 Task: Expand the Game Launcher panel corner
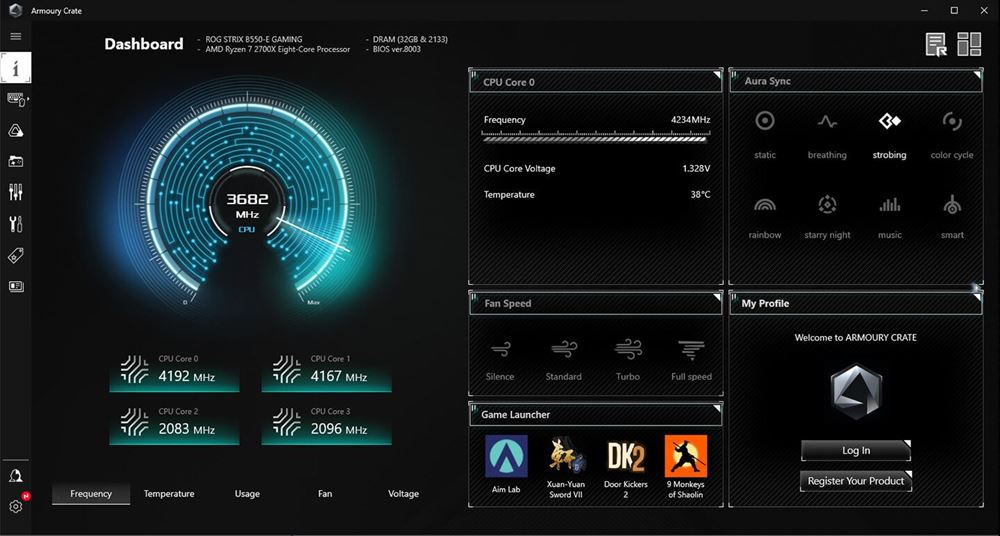pyautogui.click(x=716, y=408)
